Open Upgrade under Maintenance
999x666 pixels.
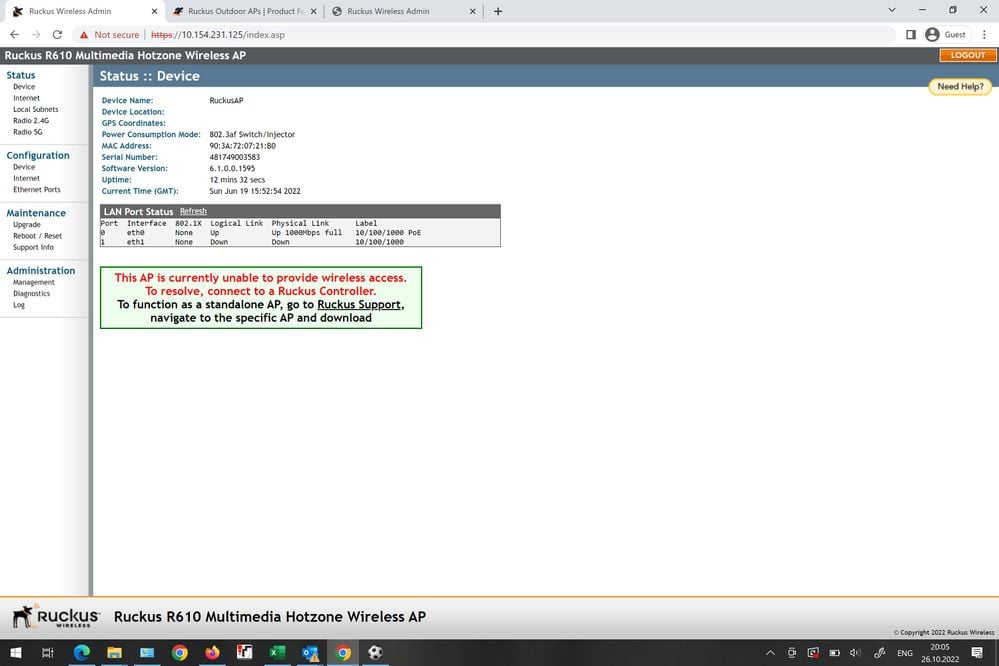27,225
